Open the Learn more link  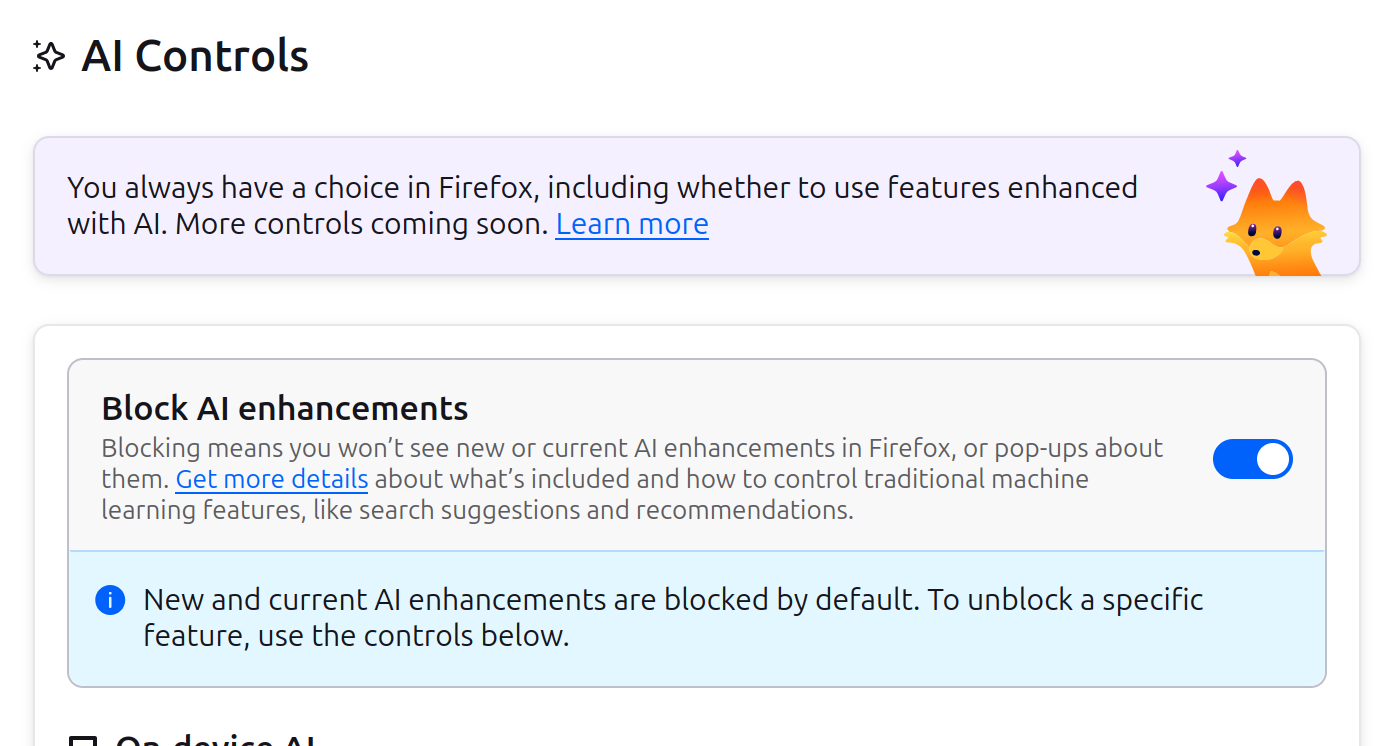(x=632, y=224)
